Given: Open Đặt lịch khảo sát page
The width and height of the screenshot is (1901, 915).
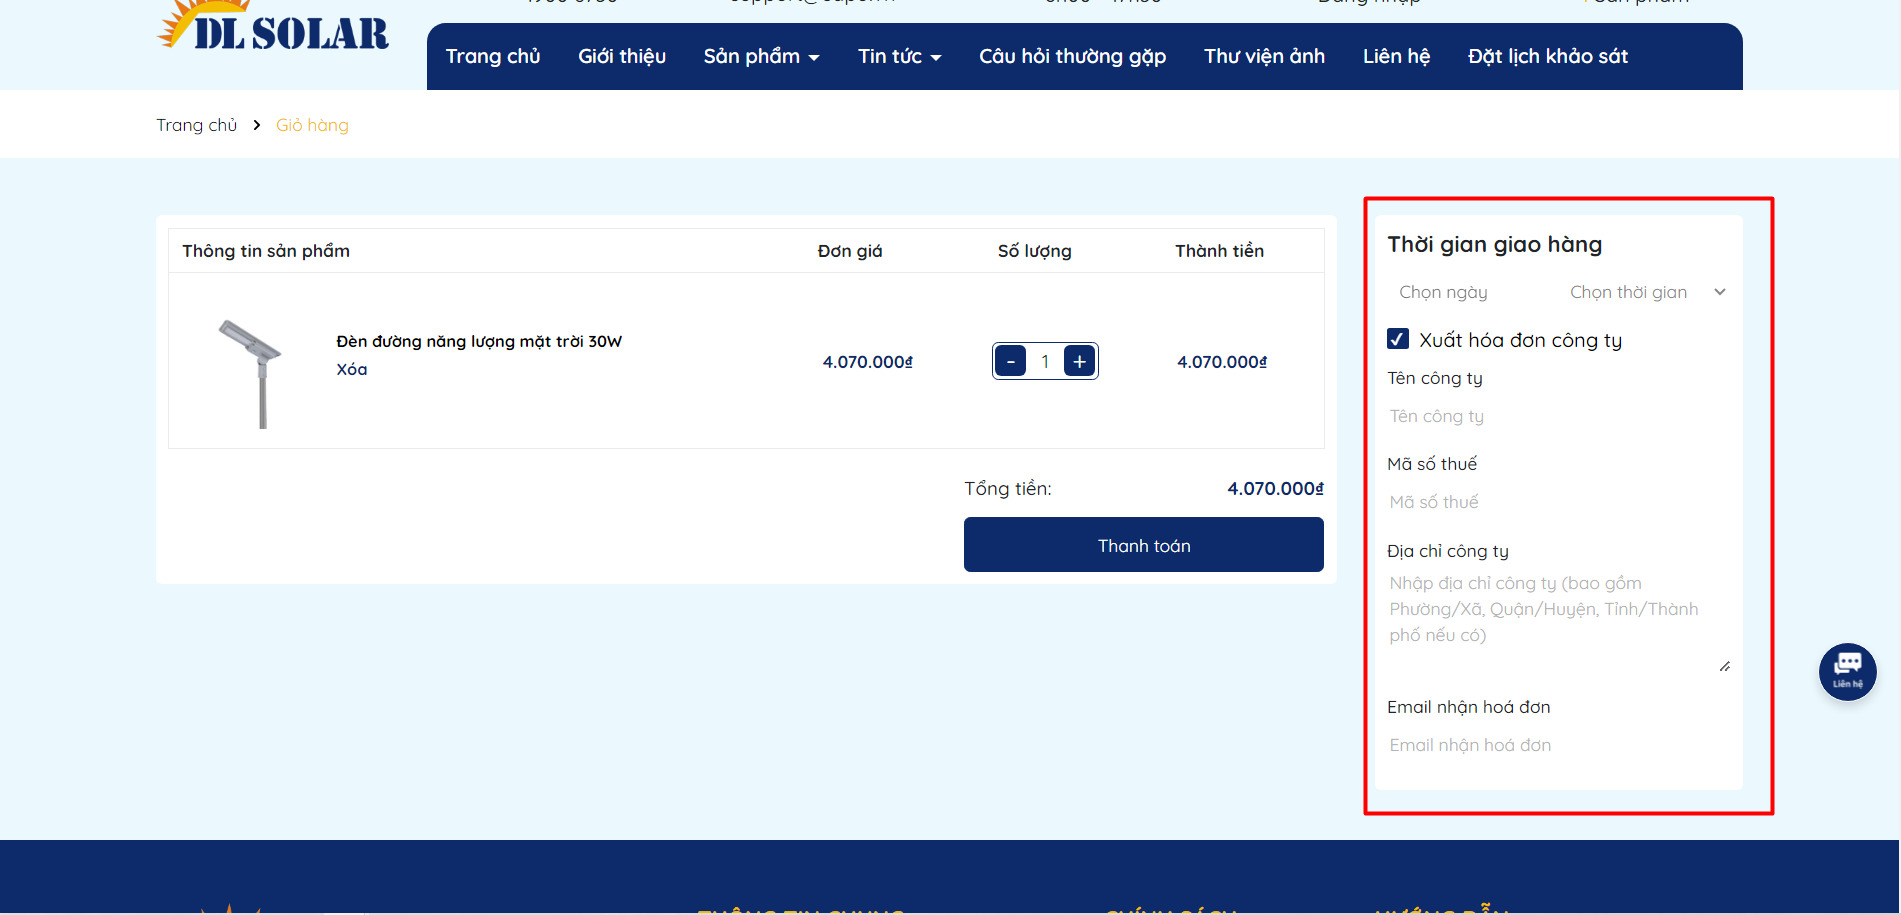Looking at the screenshot, I should pos(1548,57).
